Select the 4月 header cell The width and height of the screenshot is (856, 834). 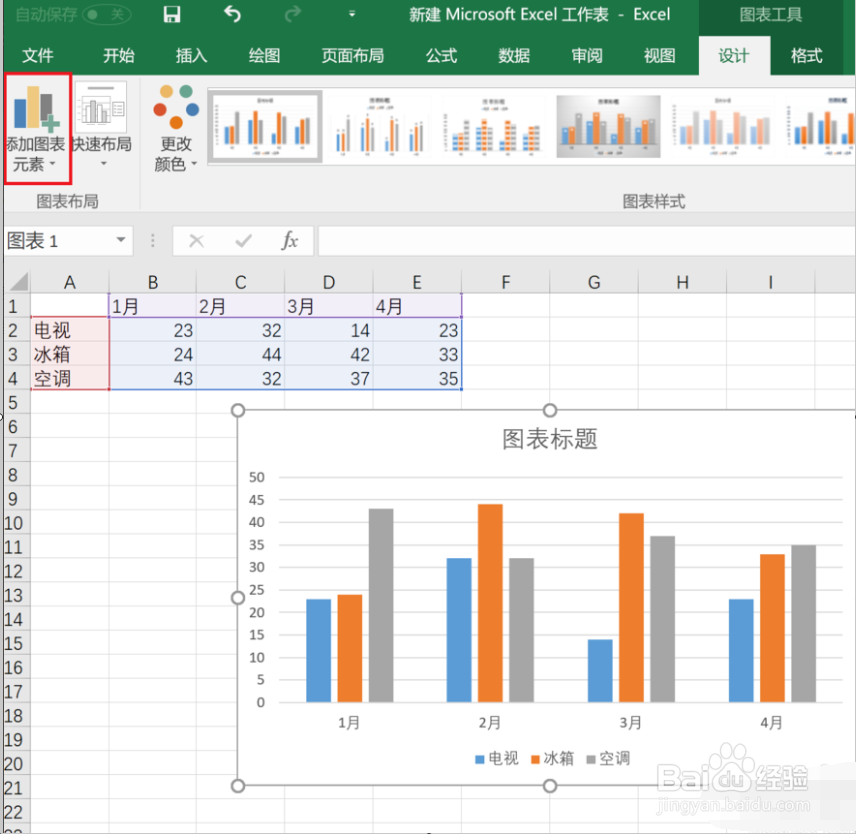pos(417,306)
